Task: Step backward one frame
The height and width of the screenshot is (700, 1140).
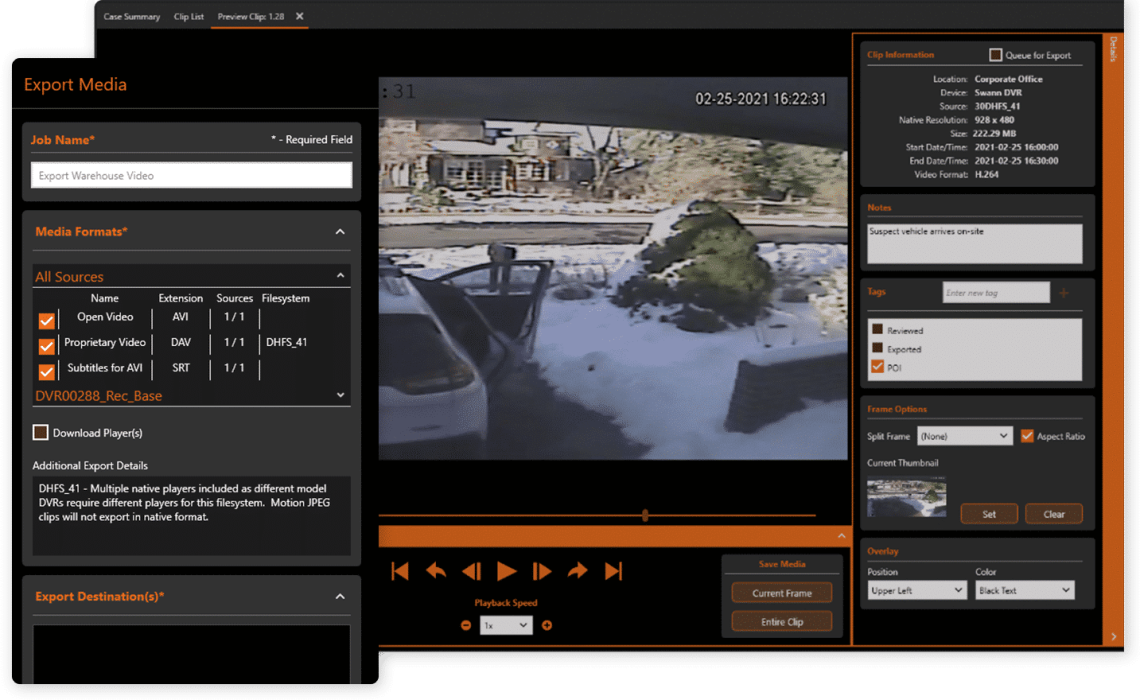Action: coord(471,571)
